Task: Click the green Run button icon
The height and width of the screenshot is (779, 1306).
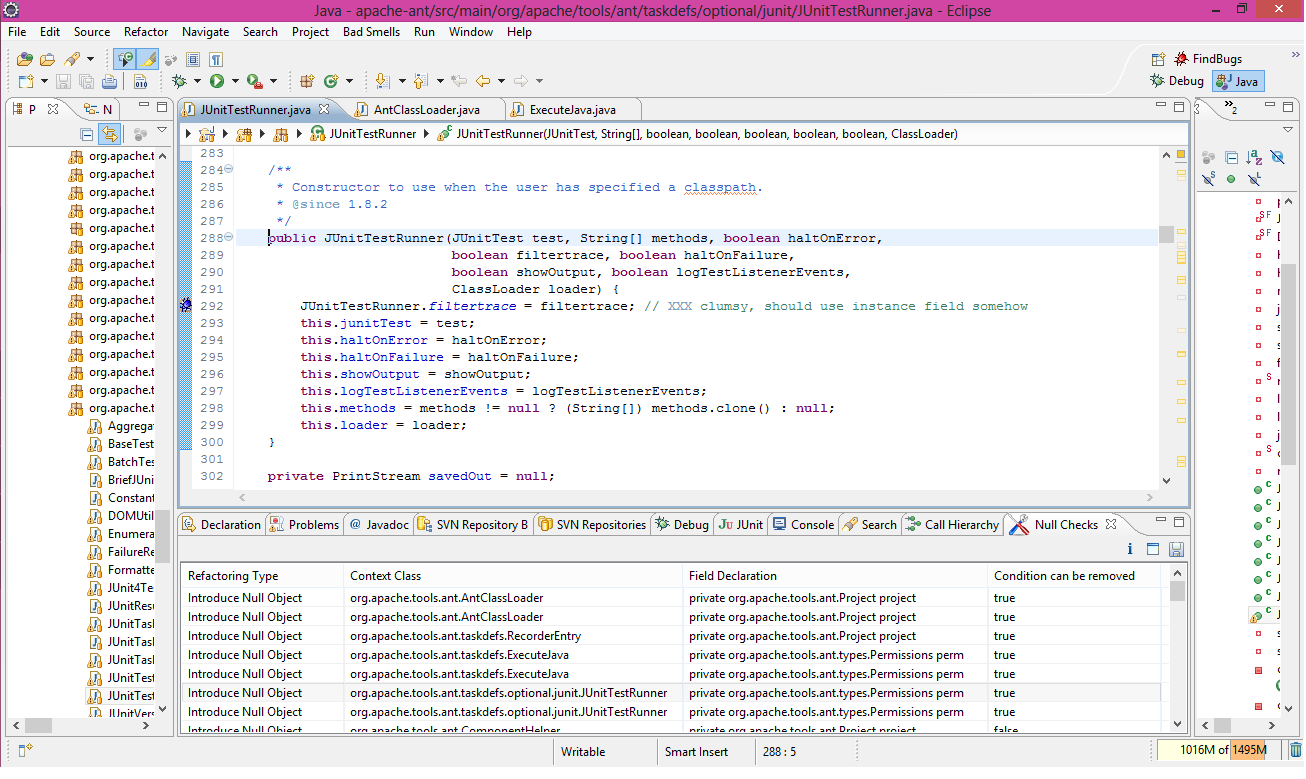Action: (x=216, y=81)
